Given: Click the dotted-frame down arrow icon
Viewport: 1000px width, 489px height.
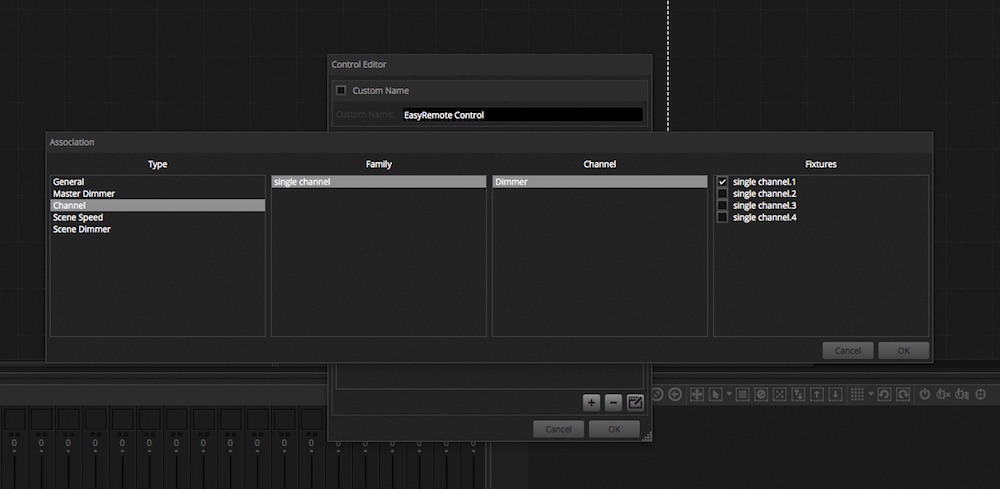Looking at the screenshot, I should click(x=835, y=395).
